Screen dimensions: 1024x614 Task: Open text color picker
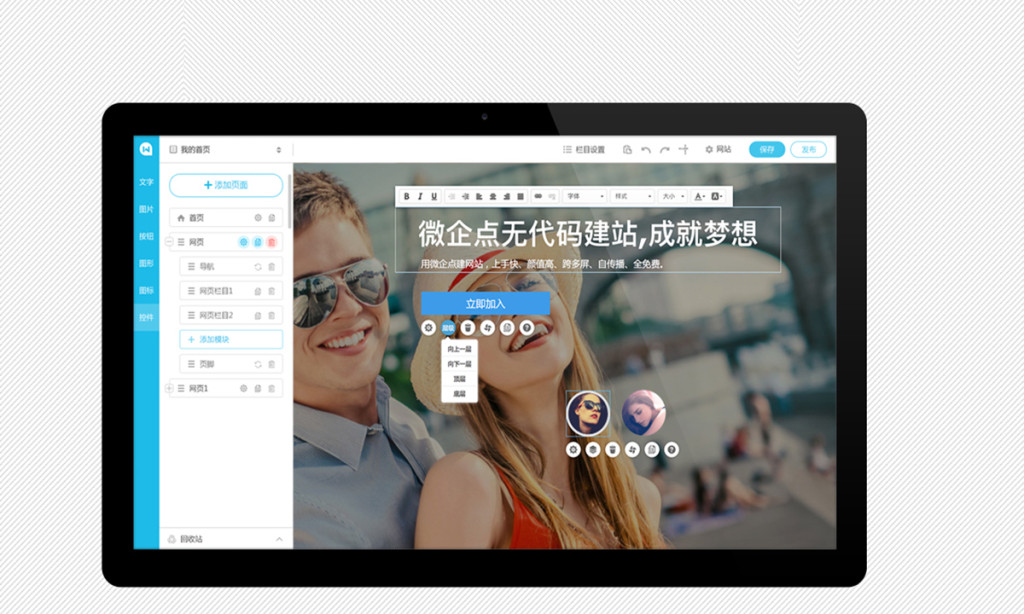(x=699, y=196)
